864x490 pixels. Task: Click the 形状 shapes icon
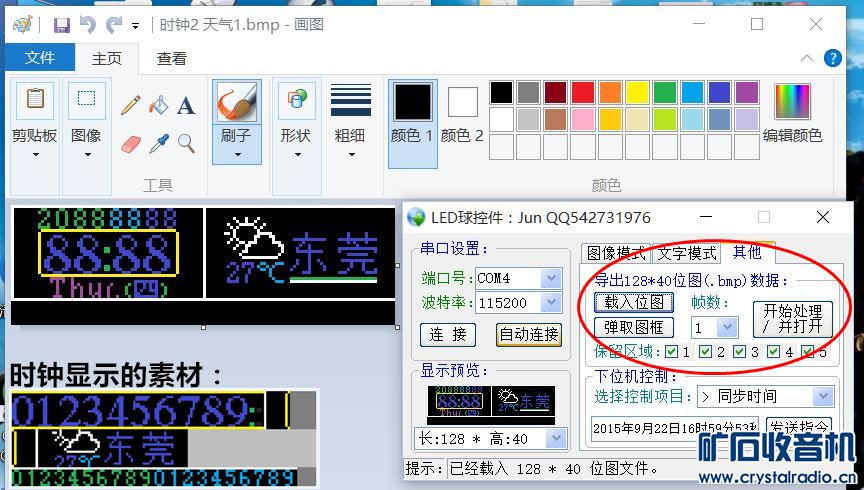[x=296, y=100]
